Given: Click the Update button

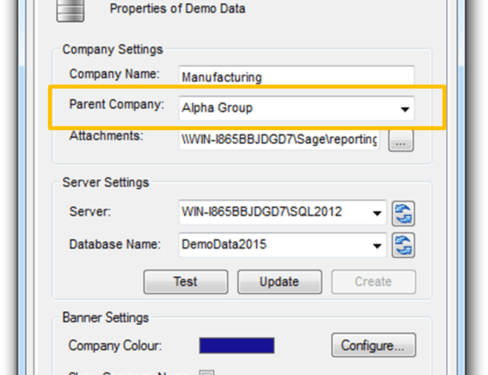Looking at the screenshot, I should click(x=279, y=282).
